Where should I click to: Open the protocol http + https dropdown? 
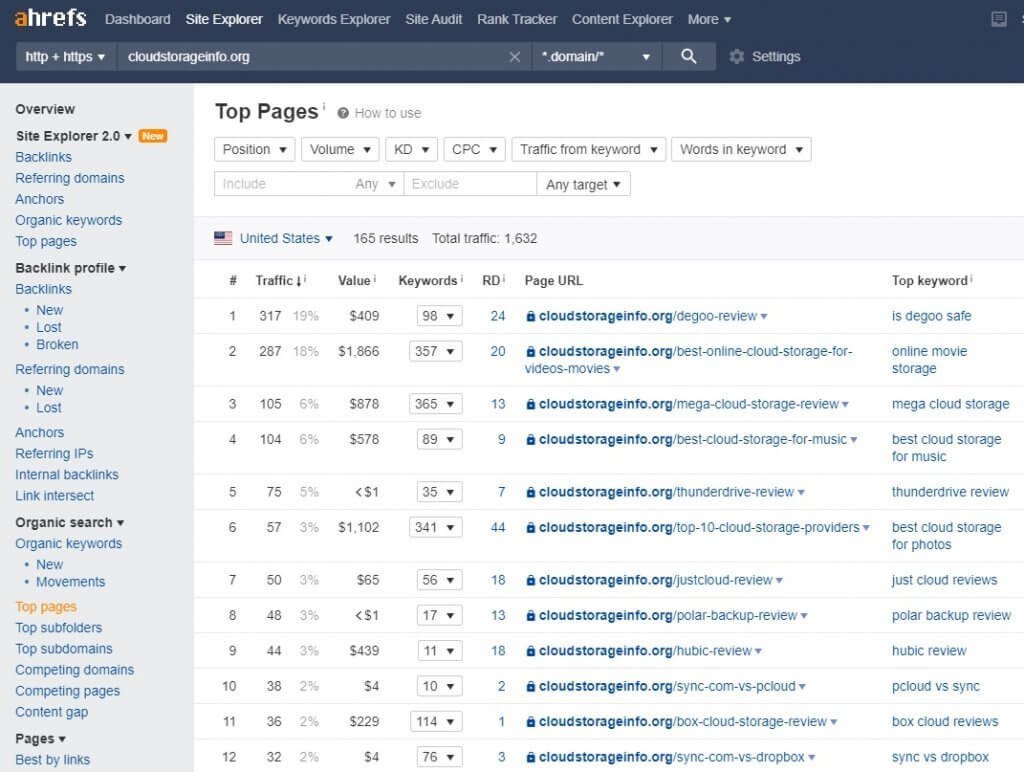(65, 56)
